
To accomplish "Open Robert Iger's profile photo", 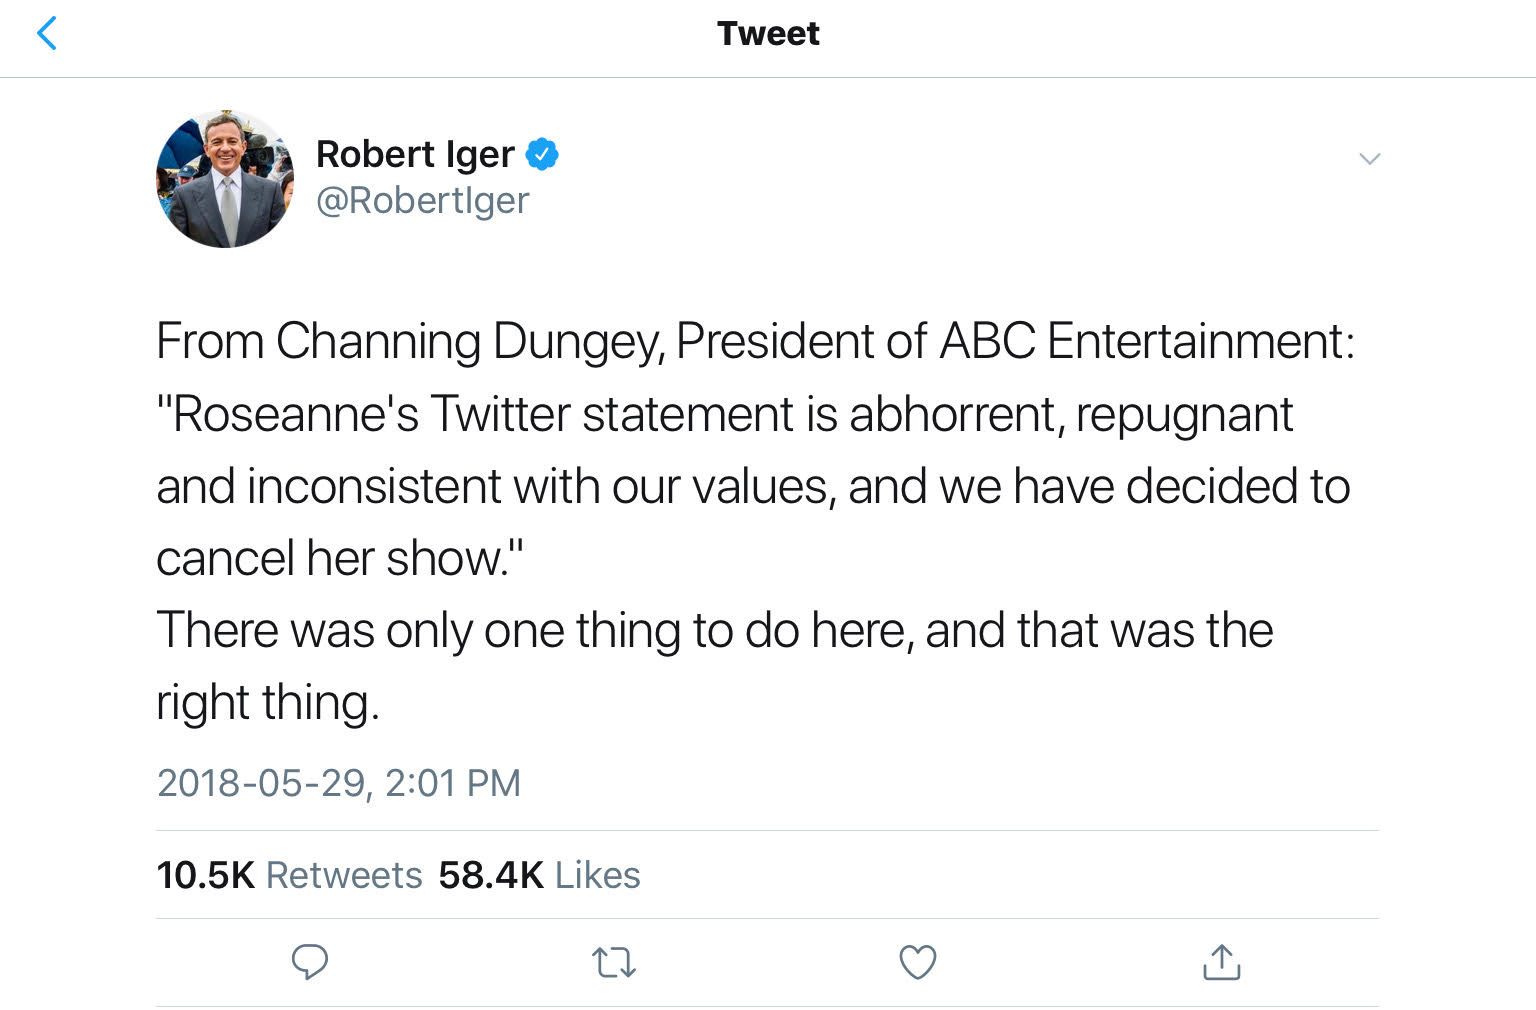I will [x=225, y=179].
